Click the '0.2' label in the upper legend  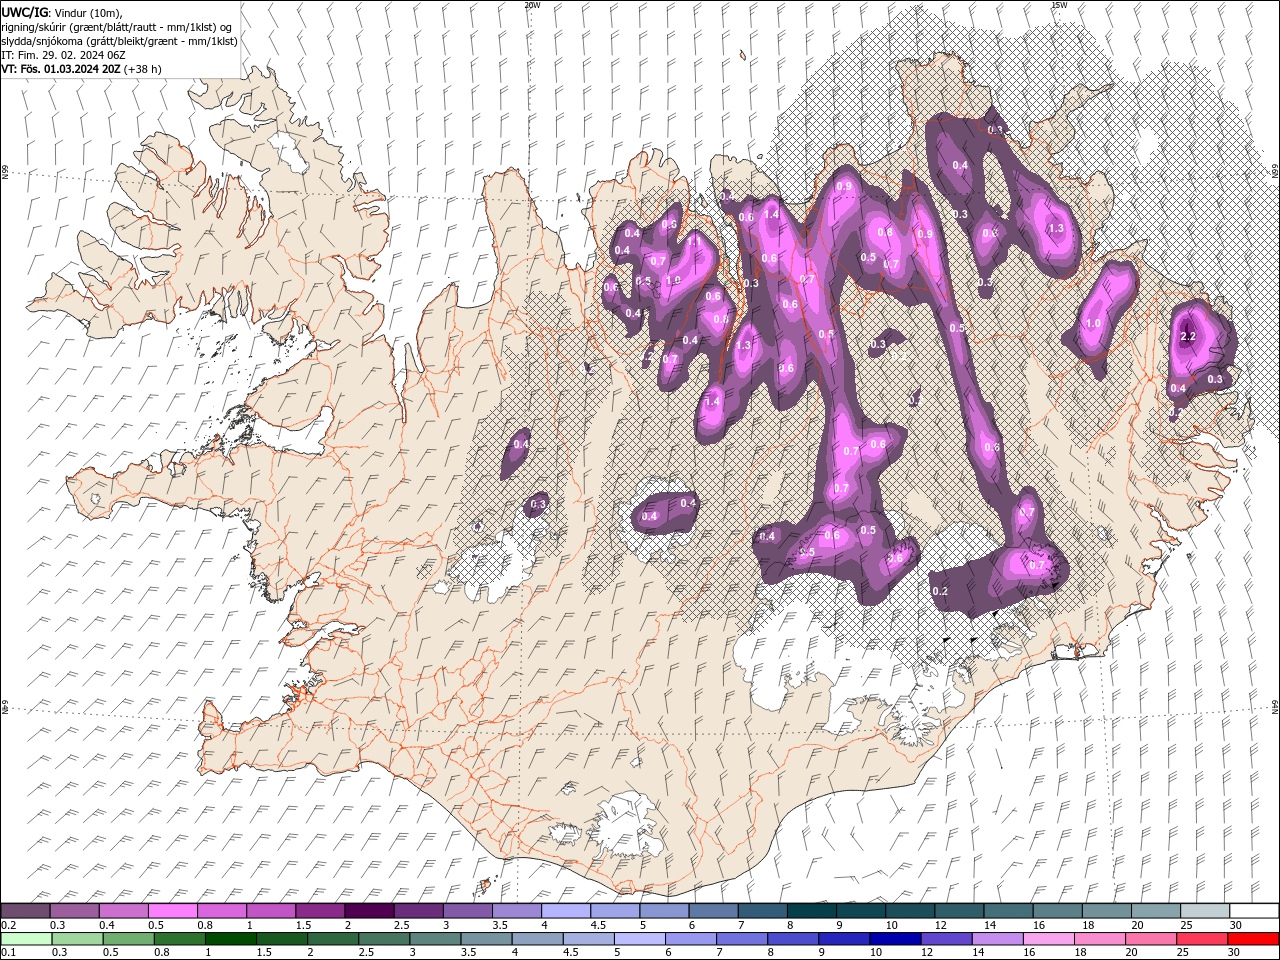[8, 925]
